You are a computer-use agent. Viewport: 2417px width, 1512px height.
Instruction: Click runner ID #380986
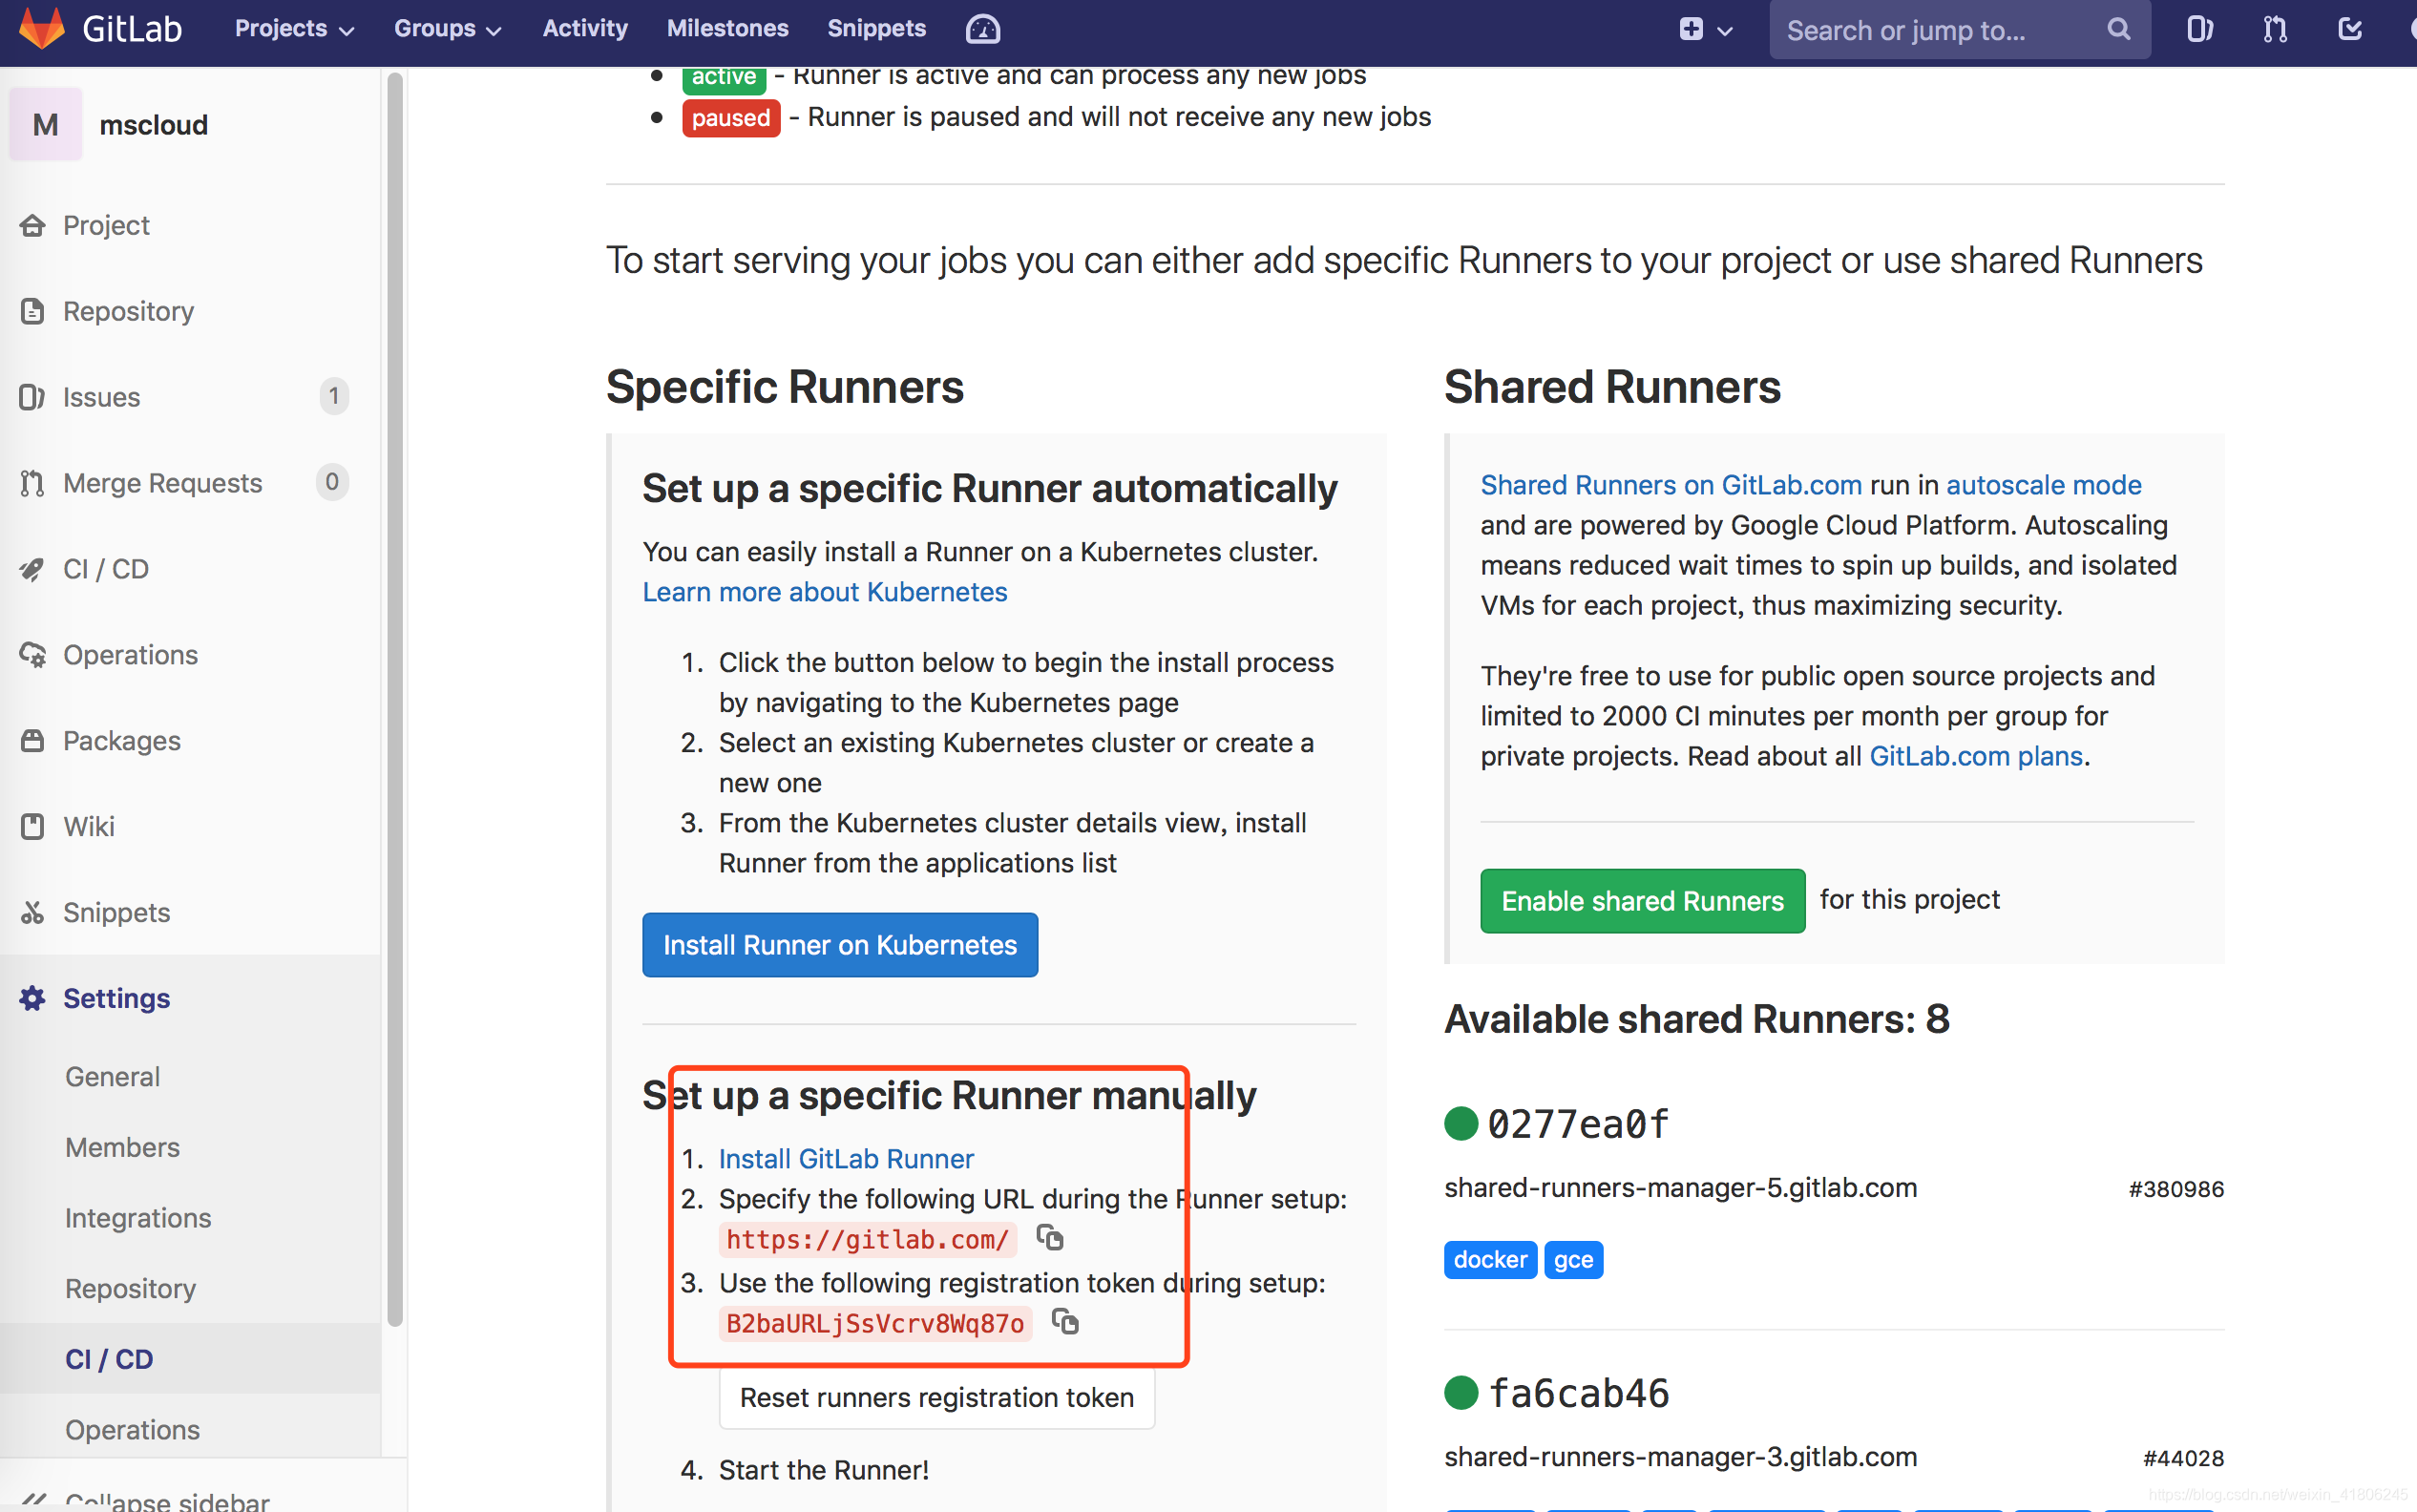[2176, 1189]
